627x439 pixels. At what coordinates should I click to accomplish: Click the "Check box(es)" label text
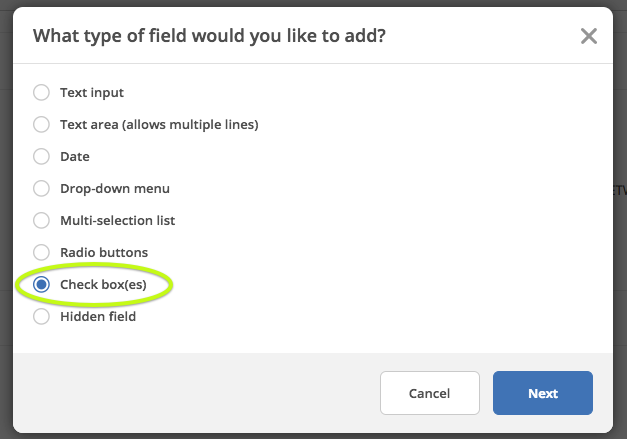pos(103,285)
